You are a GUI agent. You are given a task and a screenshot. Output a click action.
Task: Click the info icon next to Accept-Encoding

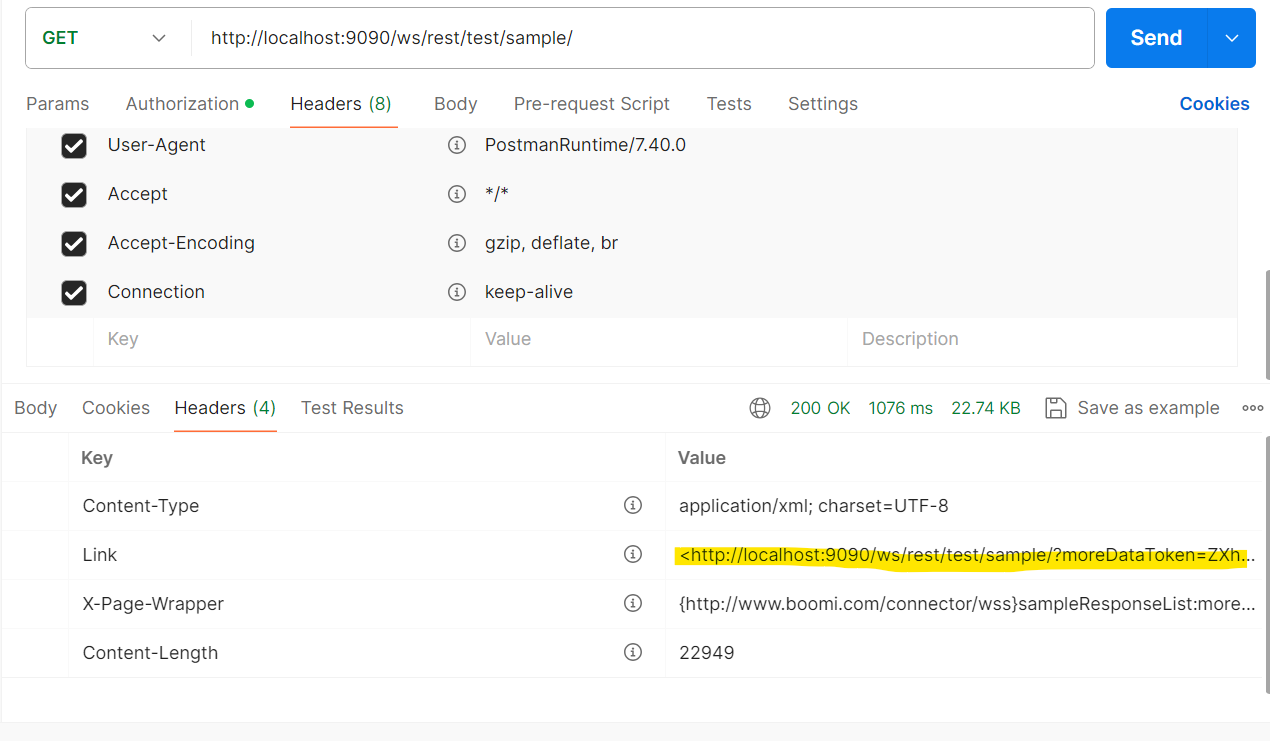click(457, 243)
